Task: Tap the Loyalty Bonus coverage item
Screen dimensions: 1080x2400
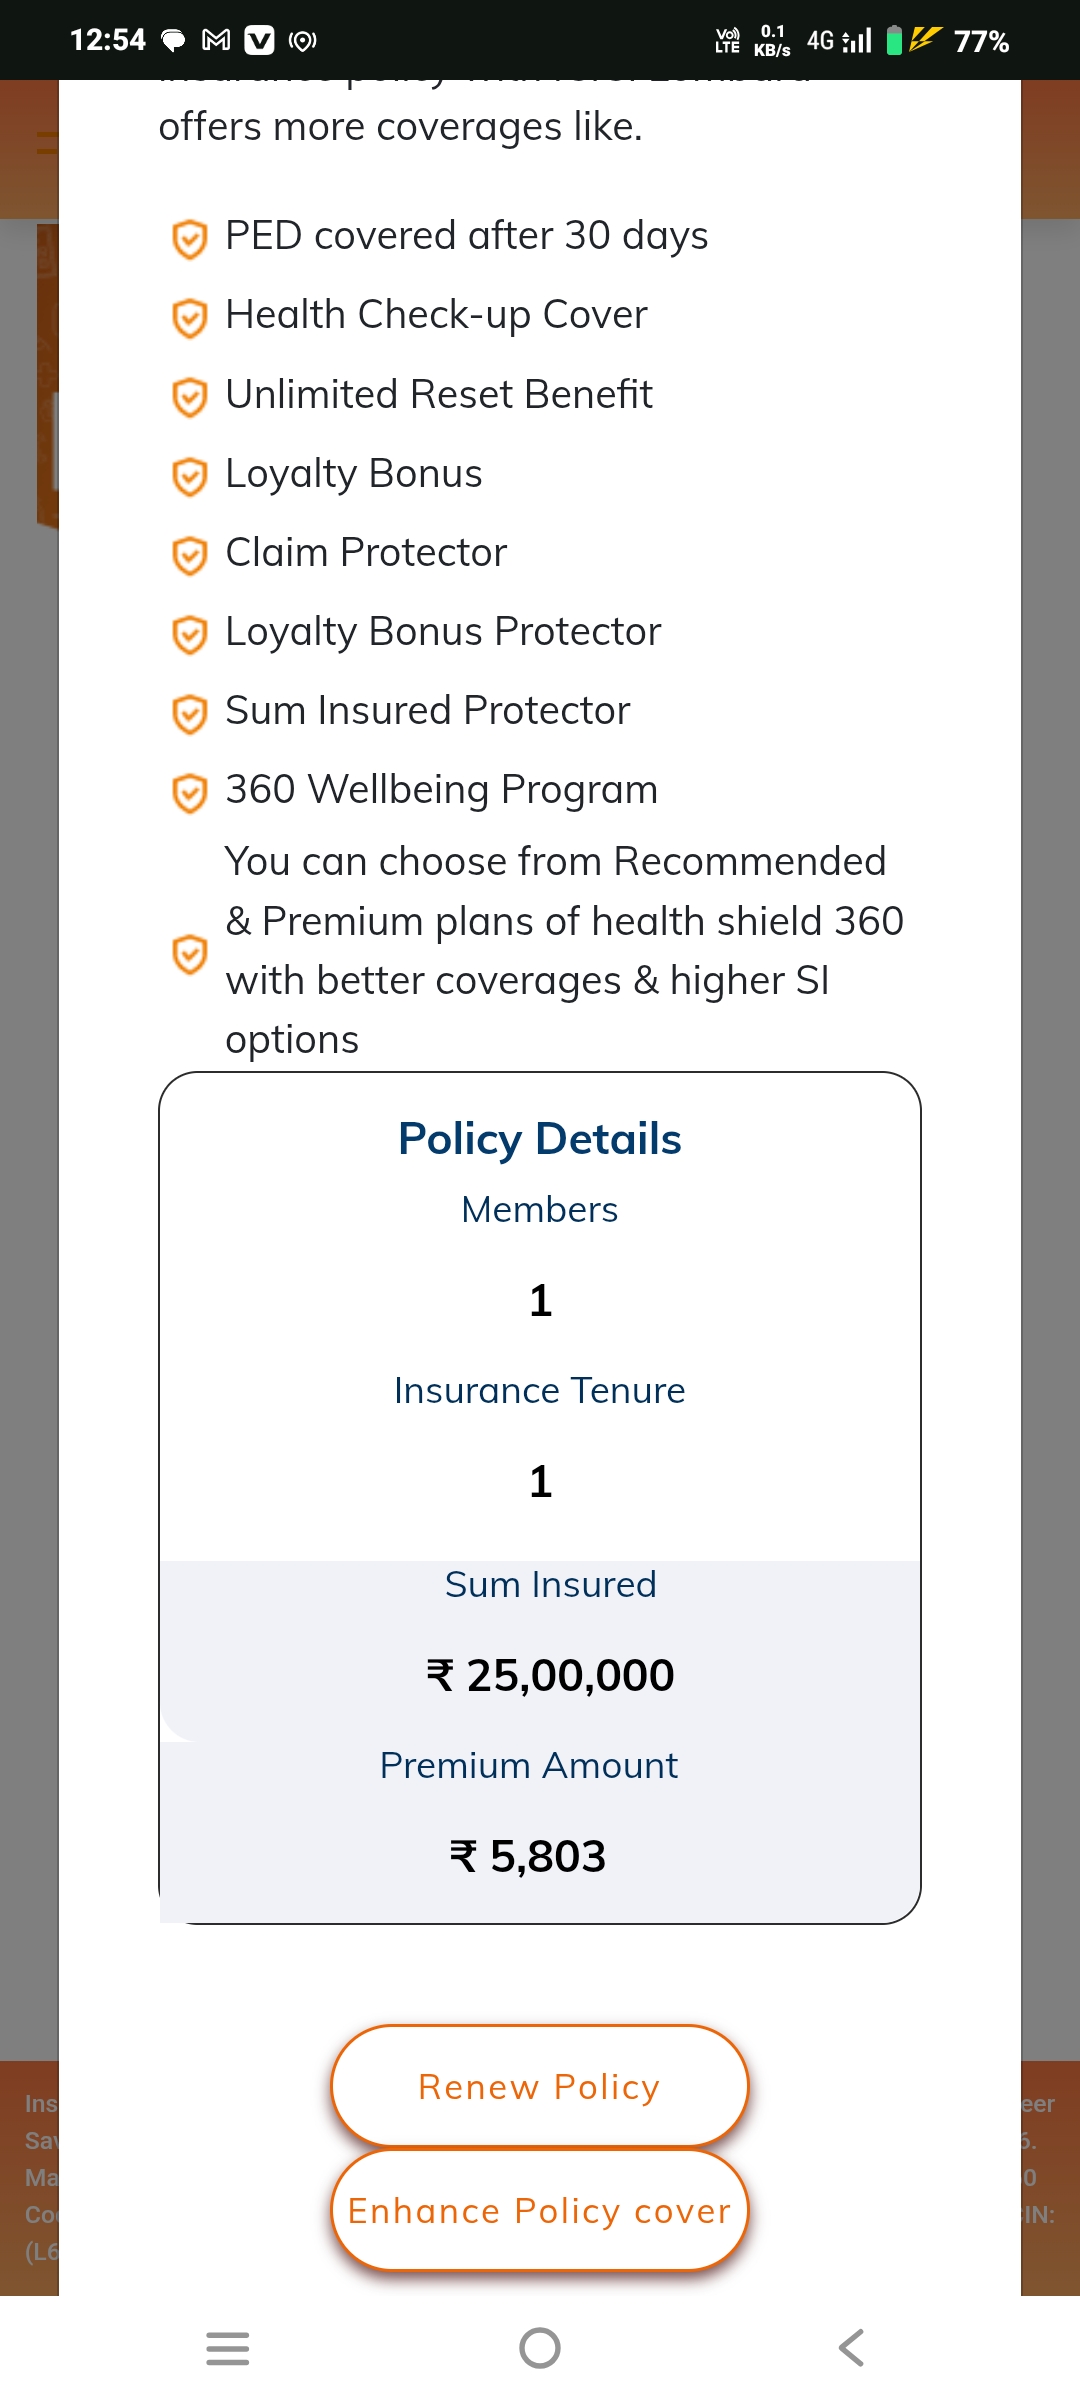Action: pos(354,473)
